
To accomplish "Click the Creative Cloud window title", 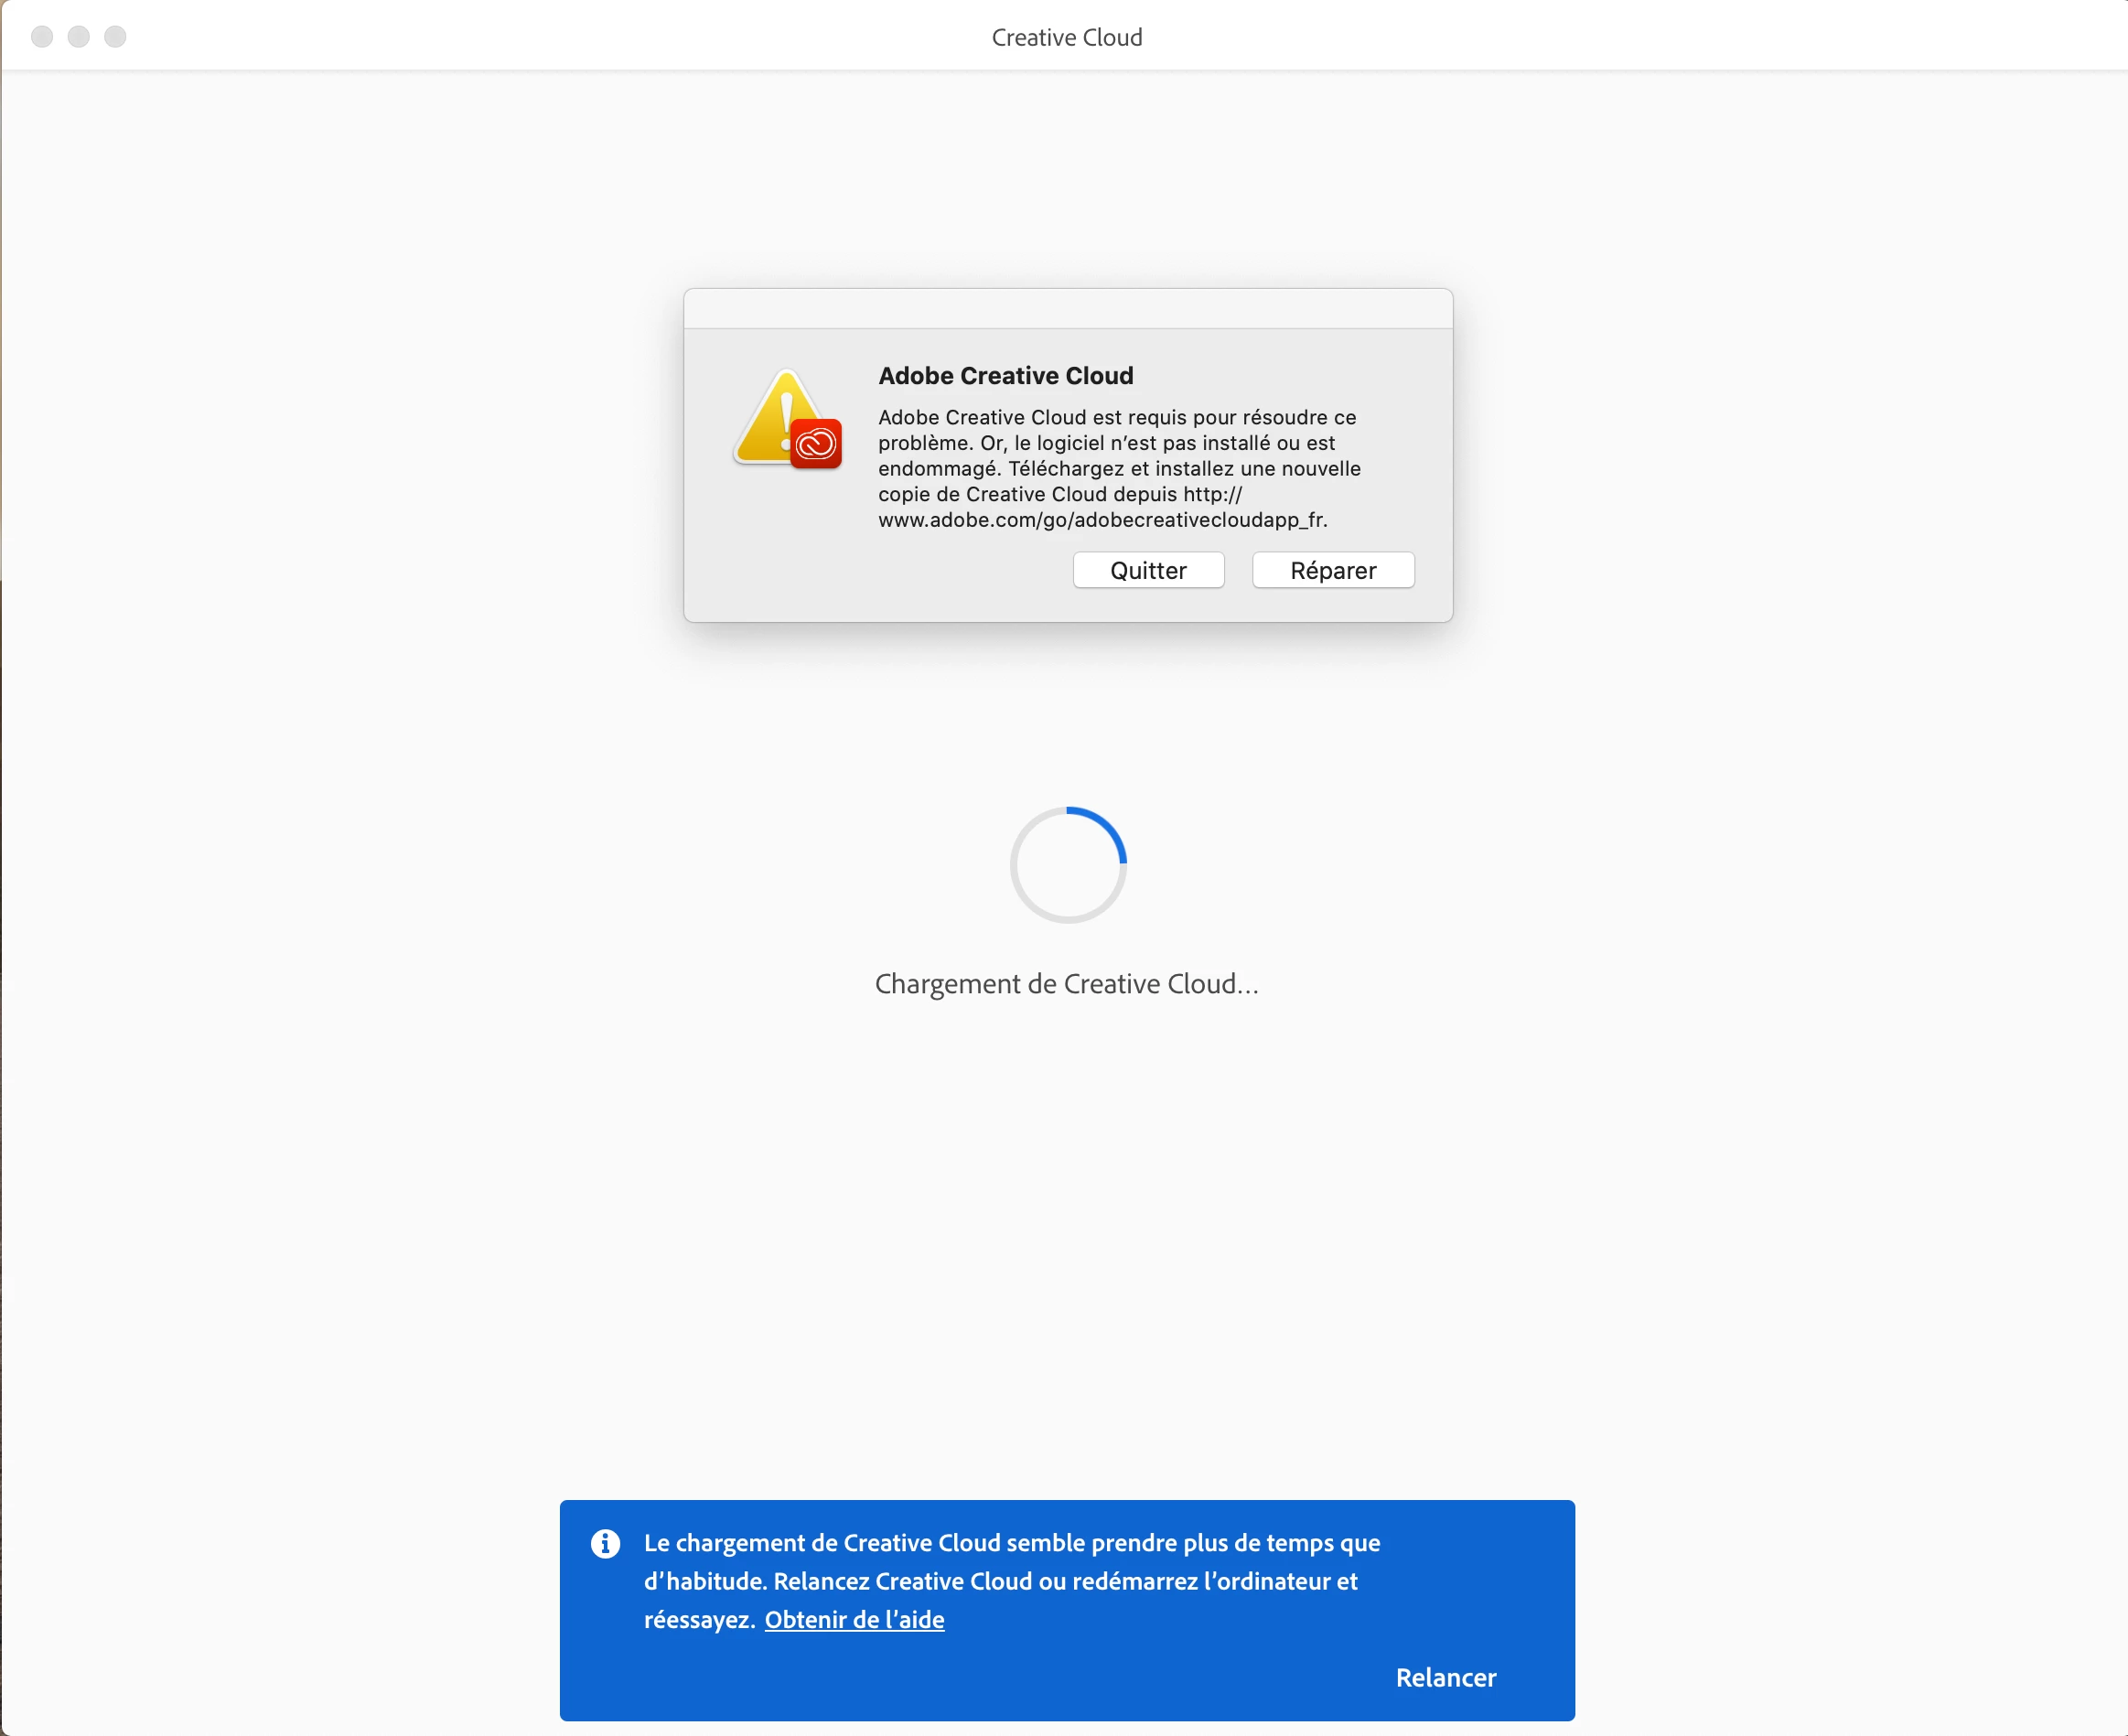I will [x=1066, y=37].
